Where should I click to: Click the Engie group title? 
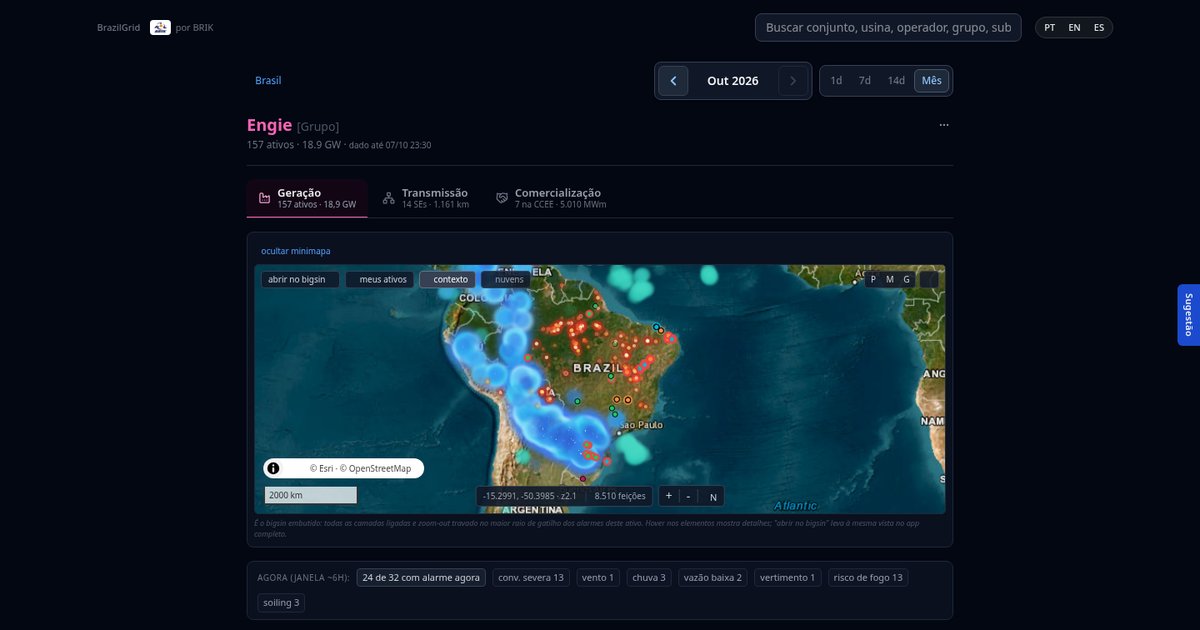(269, 125)
